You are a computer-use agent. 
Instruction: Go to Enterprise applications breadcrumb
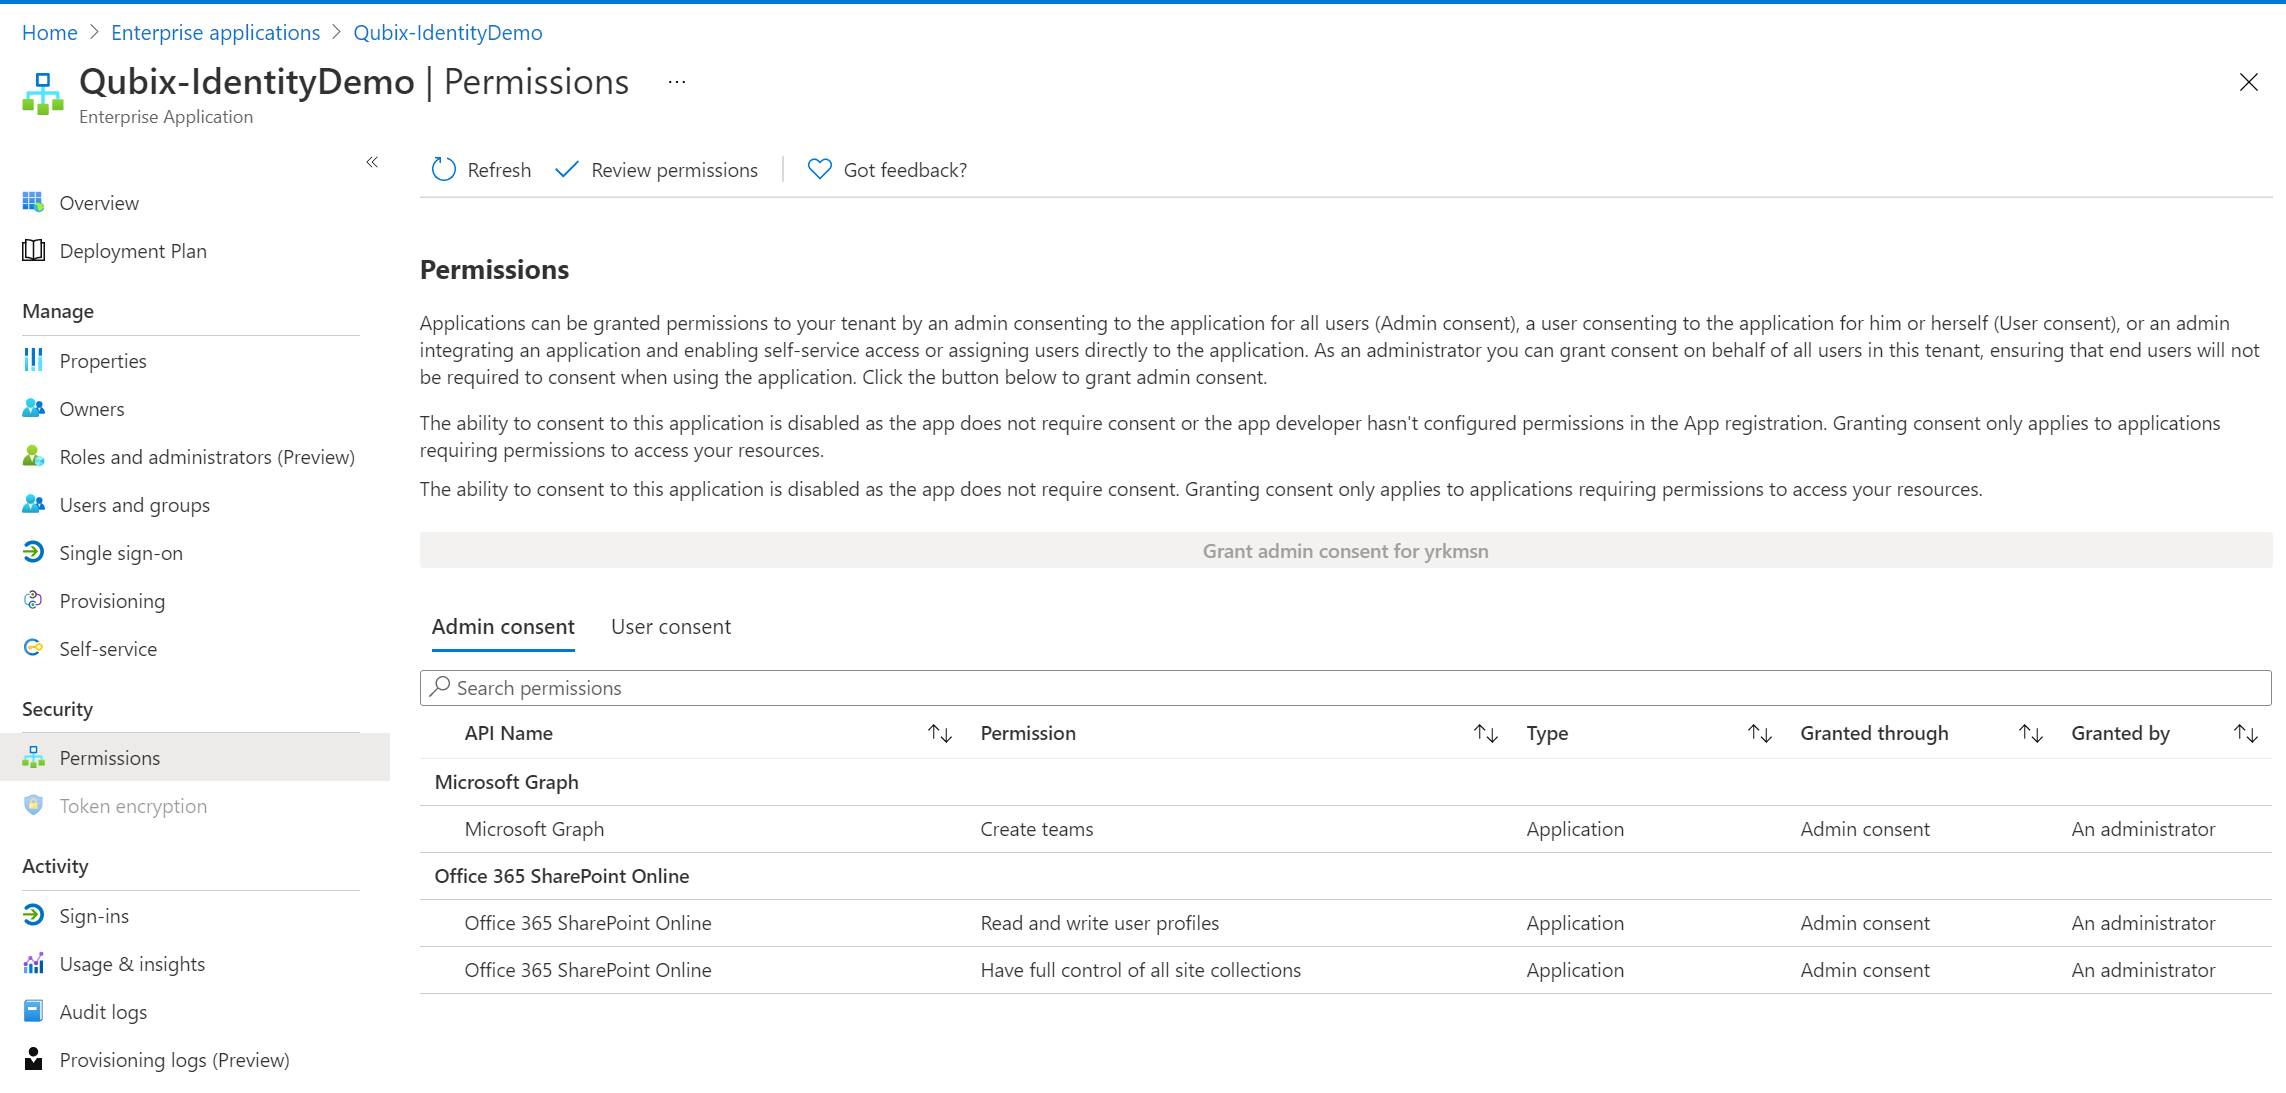pyautogui.click(x=215, y=32)
